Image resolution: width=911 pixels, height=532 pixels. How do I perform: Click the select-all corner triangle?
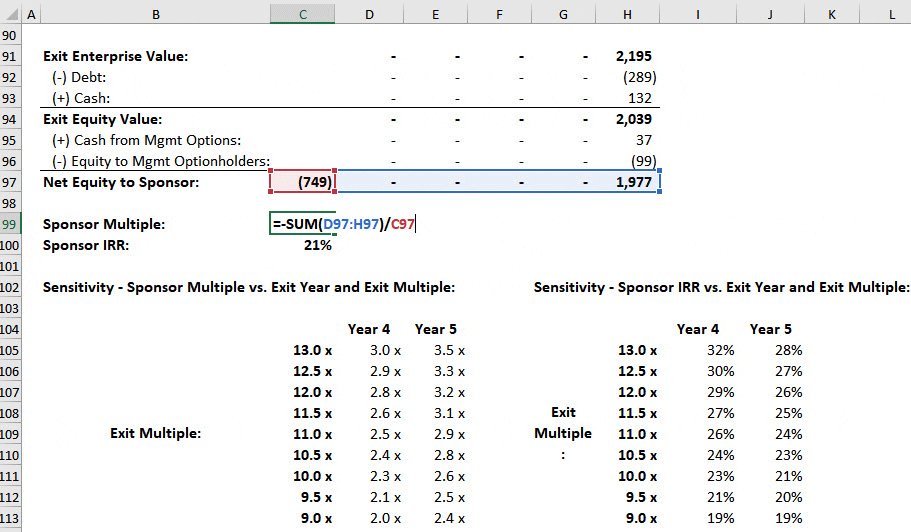[x=10, y=15]
